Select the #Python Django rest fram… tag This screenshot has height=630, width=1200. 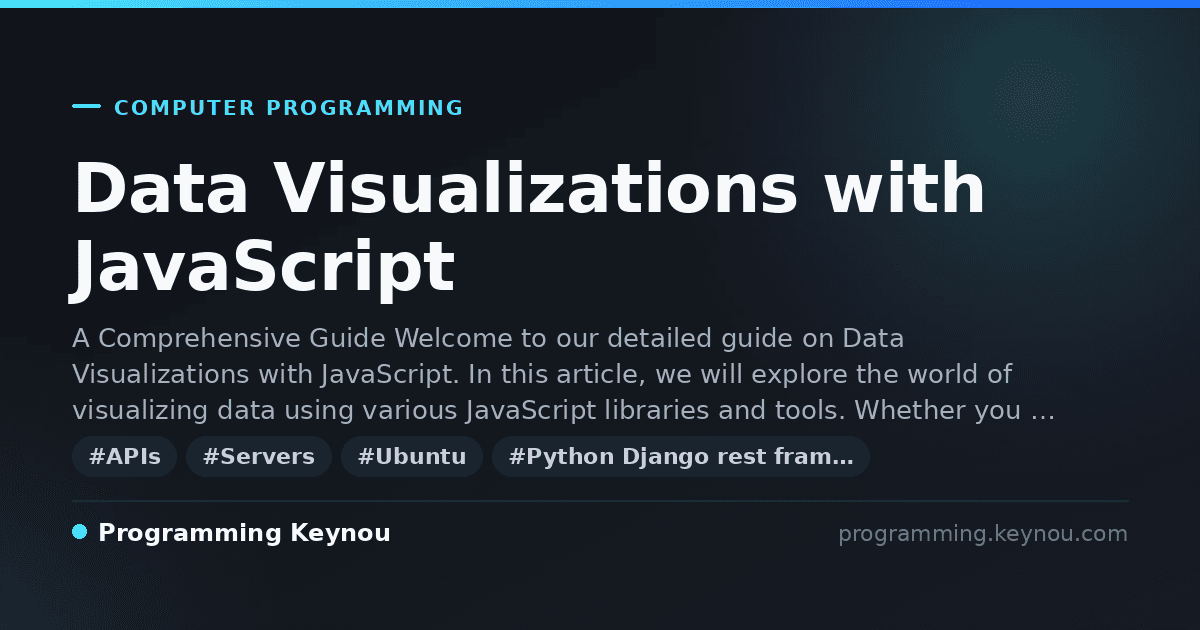681,457
